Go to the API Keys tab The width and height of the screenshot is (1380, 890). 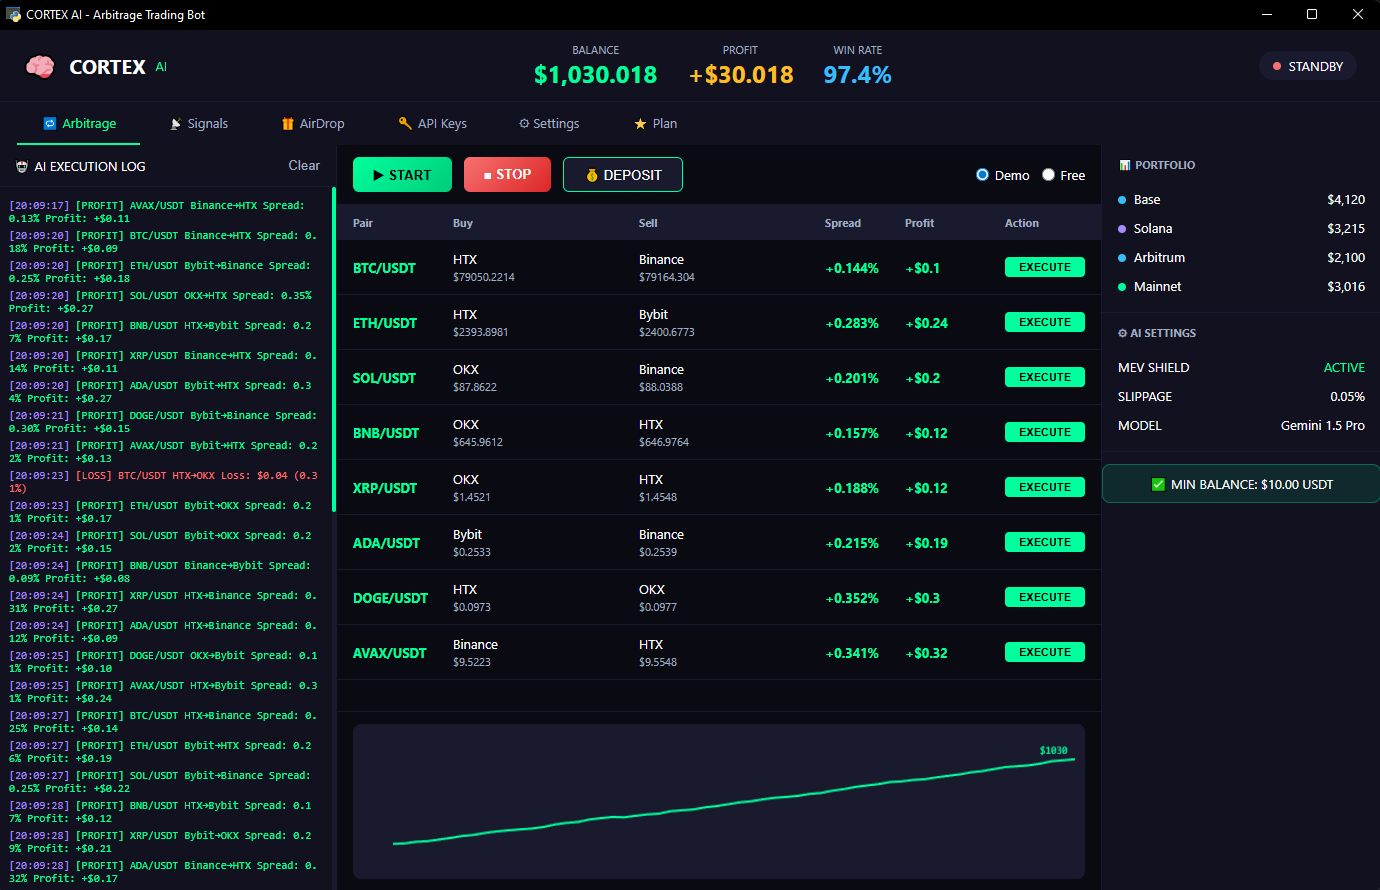point(433,124)
